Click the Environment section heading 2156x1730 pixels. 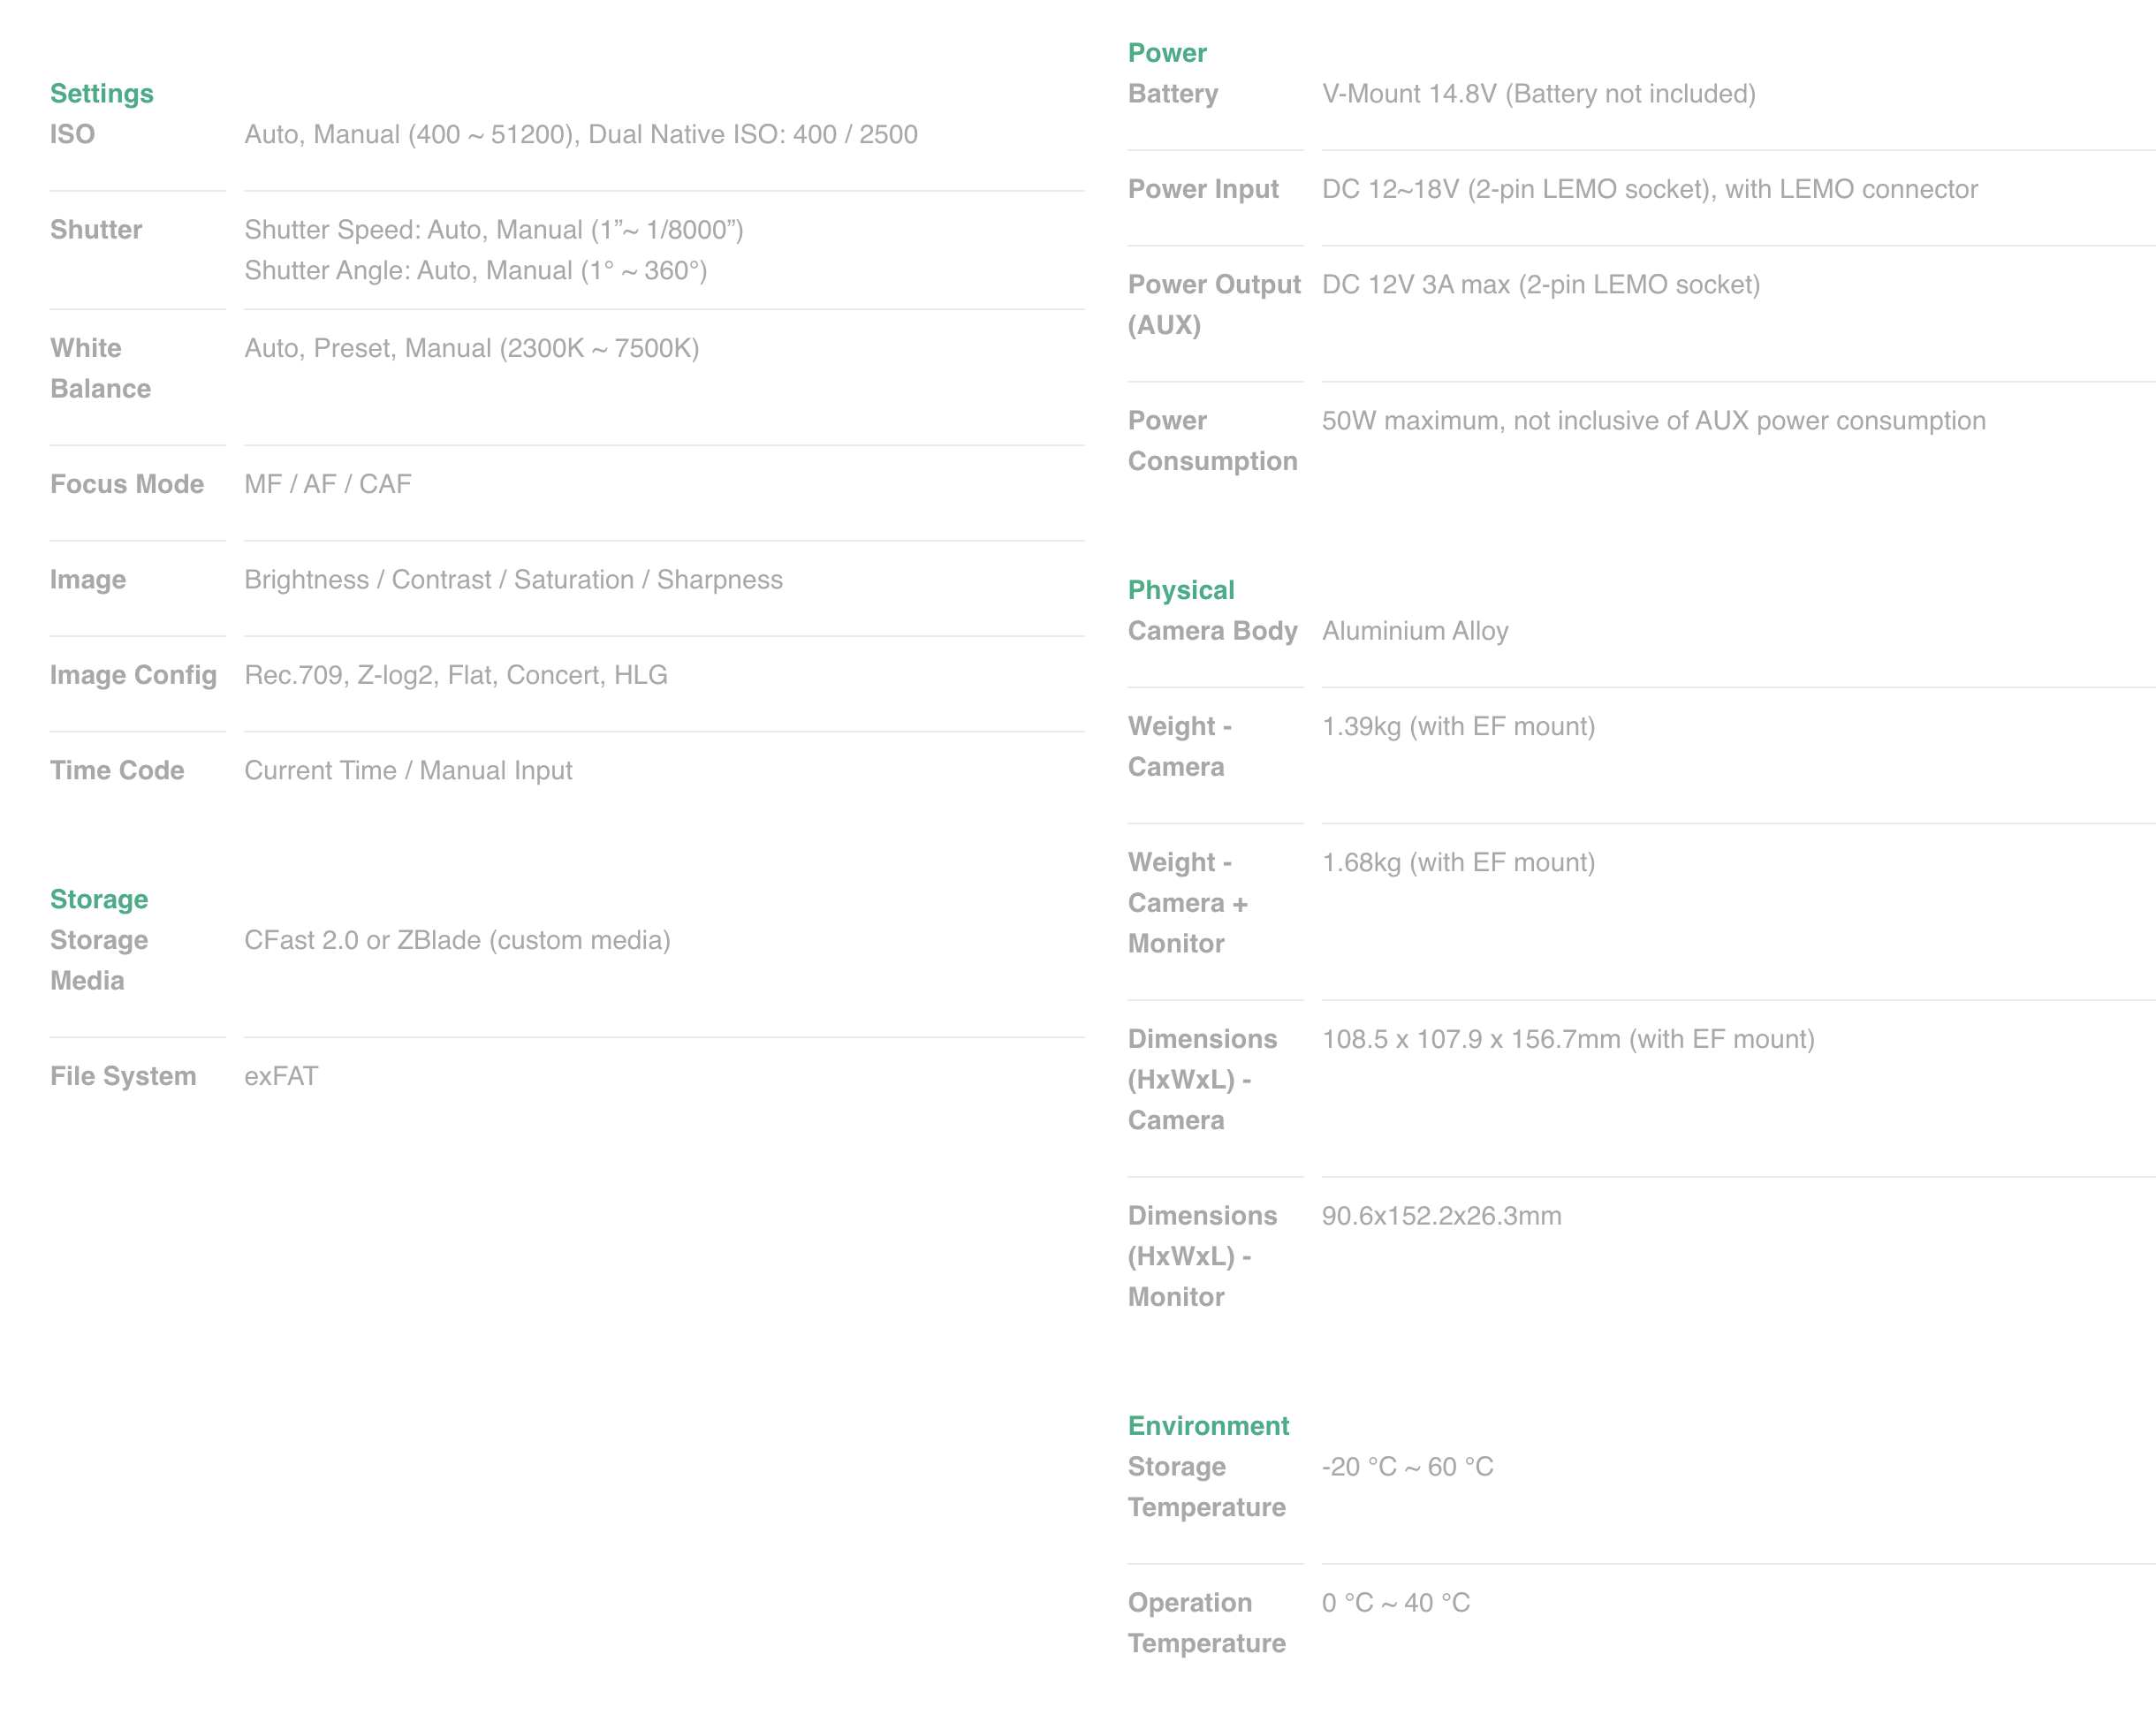pos(1207,1425)
